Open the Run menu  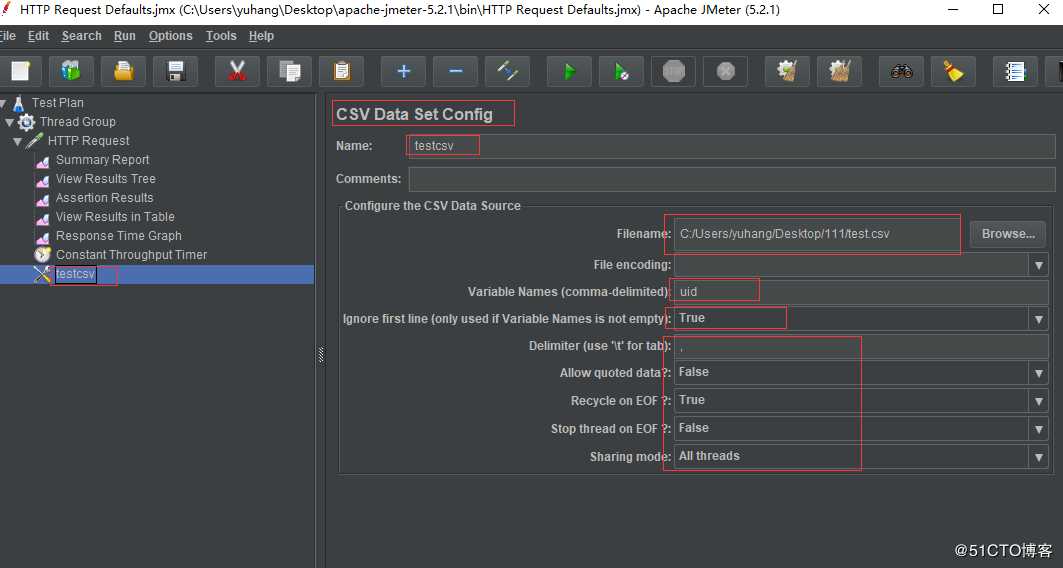[x=125, y=36]
